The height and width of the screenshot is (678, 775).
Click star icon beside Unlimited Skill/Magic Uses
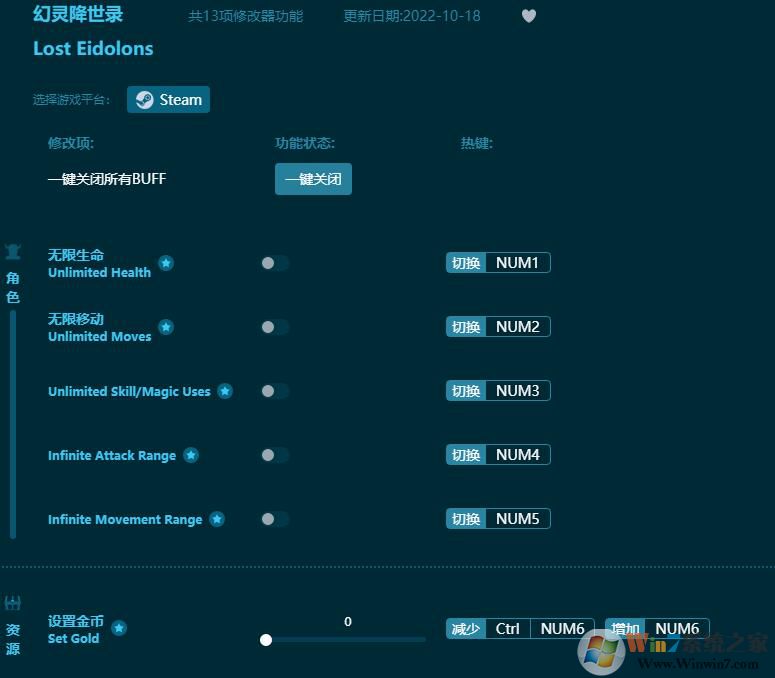tap(225, 391)
